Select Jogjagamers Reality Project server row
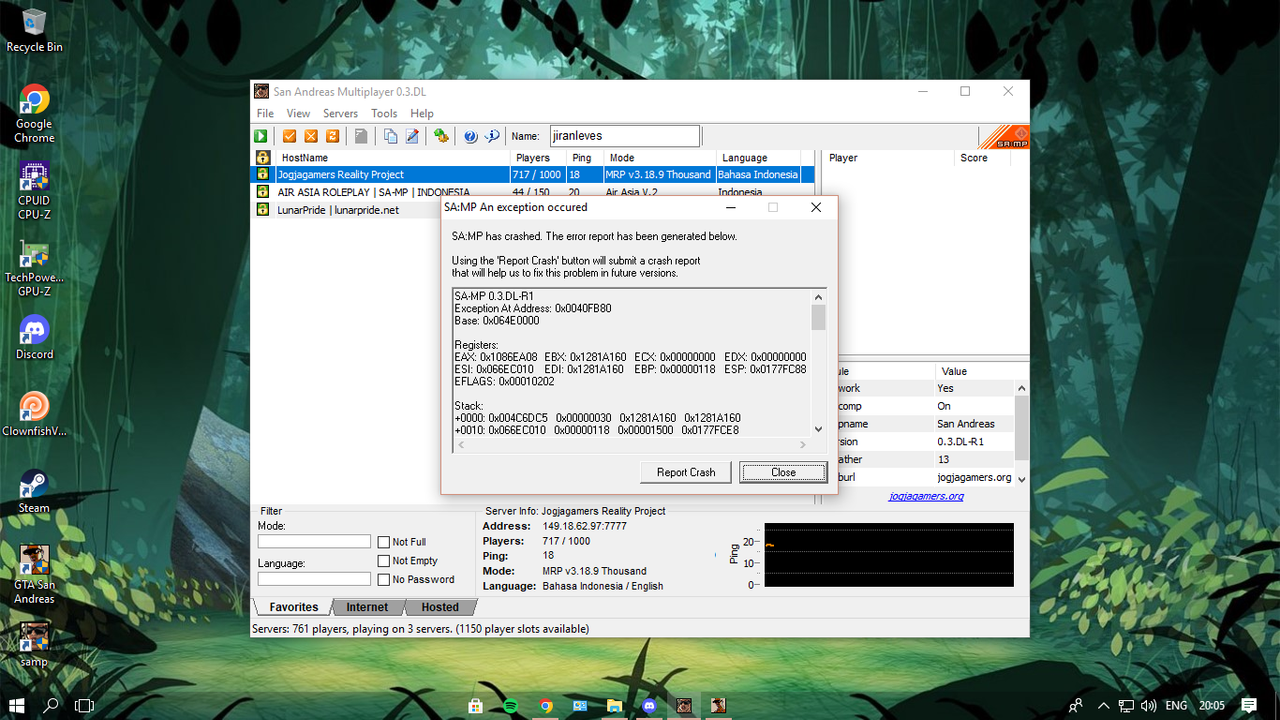The height and width of the screenshot is (720, 1280). (534, 174)
